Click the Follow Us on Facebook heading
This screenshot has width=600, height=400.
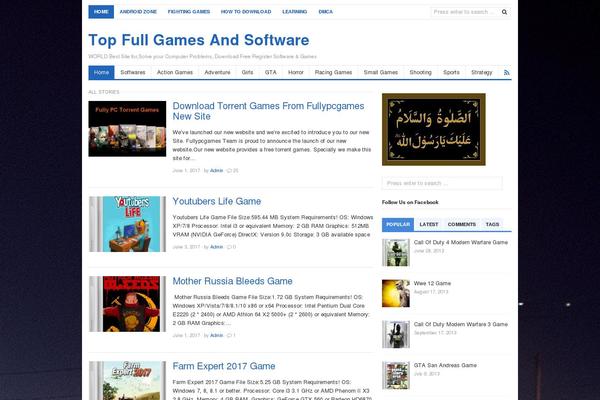click(x=410, y=202)
